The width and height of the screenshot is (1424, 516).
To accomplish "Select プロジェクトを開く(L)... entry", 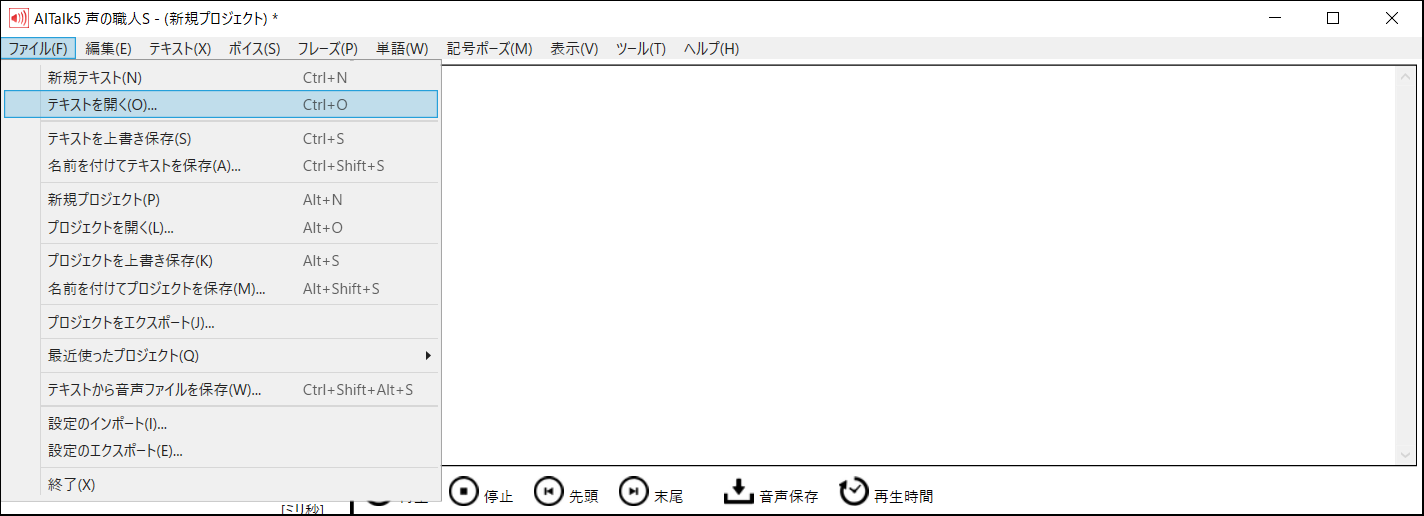I will 221,228.
